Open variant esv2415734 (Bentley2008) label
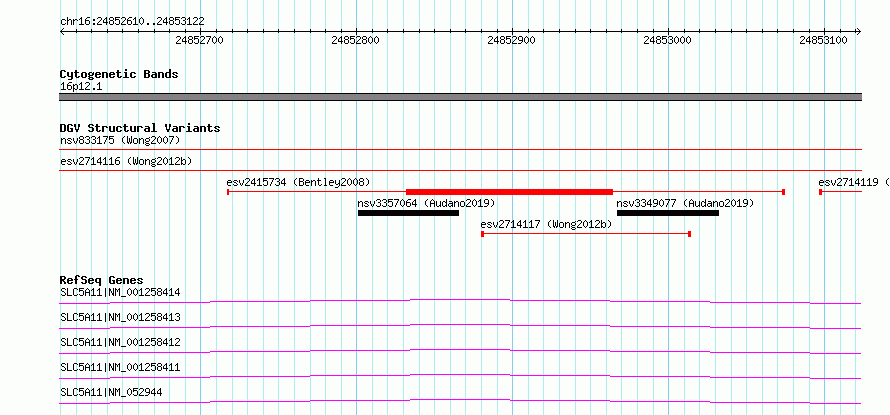 click(298, 182)
